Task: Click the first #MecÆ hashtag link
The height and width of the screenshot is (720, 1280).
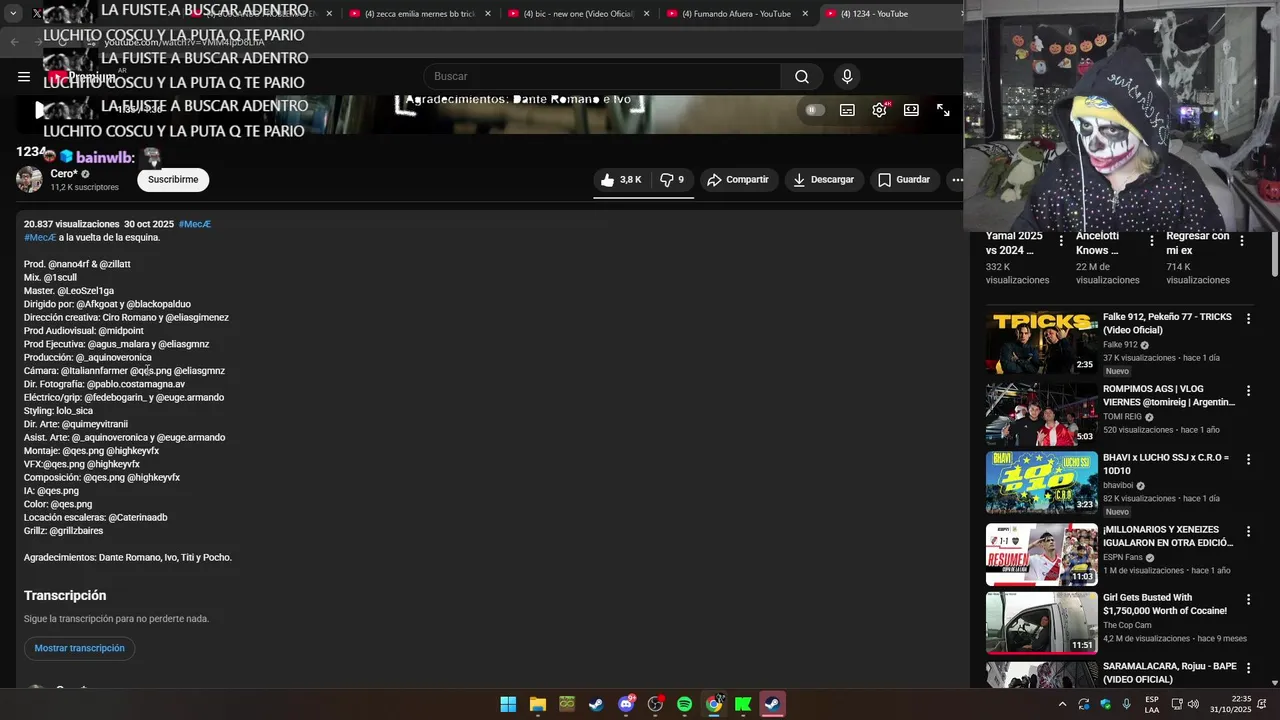Action: (194, 224)
